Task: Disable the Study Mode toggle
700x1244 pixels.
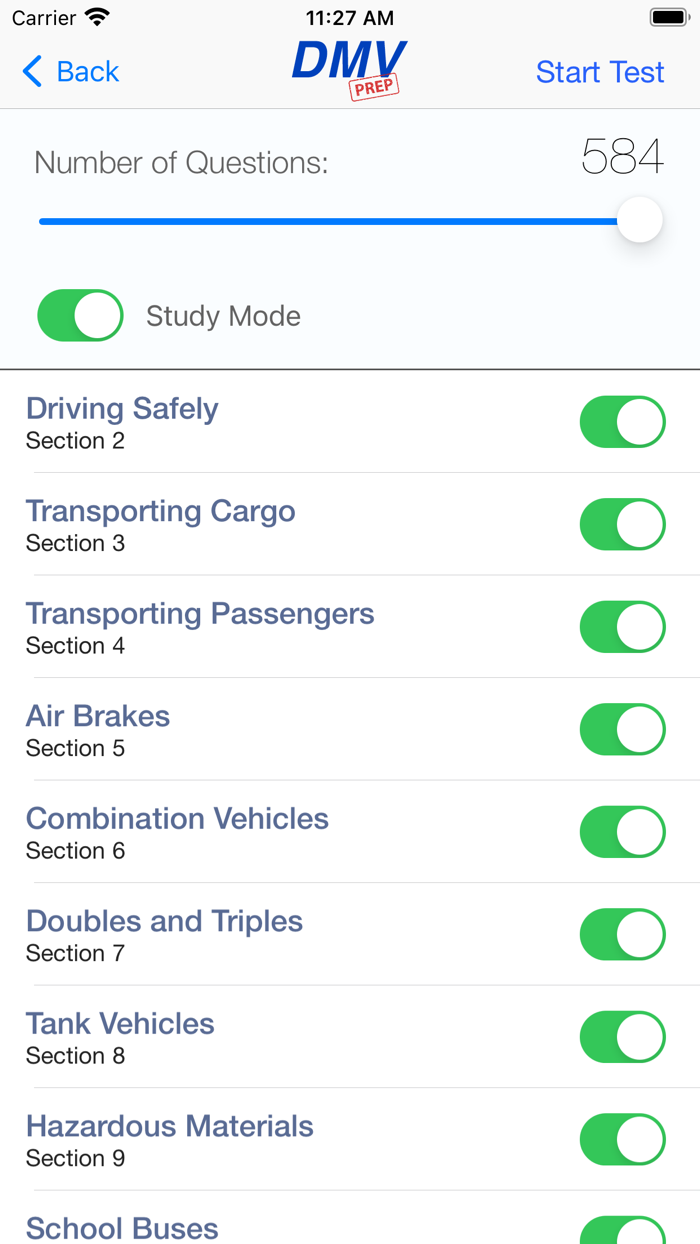Action: point(80,315)
